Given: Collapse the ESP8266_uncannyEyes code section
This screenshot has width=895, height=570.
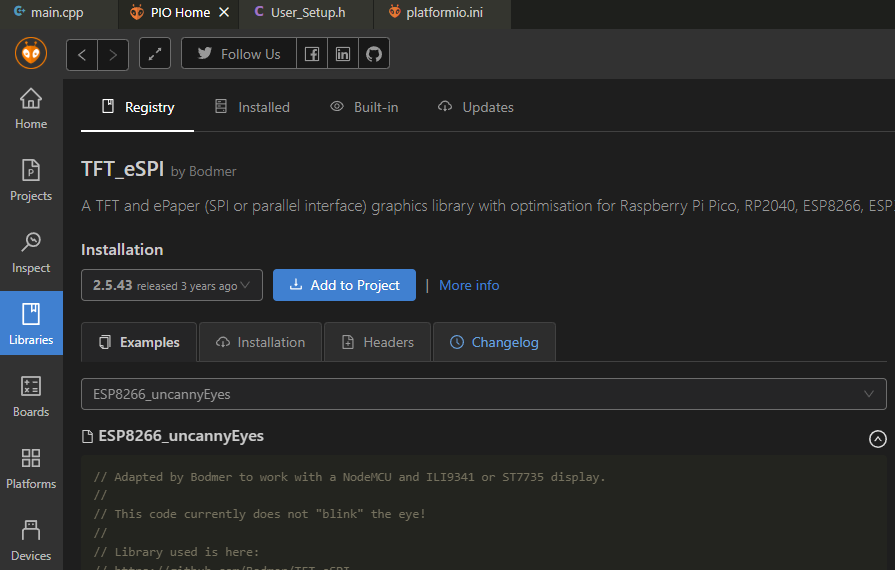Looking at the screenshot, I should pyautogui.click(x=877, y=438).
